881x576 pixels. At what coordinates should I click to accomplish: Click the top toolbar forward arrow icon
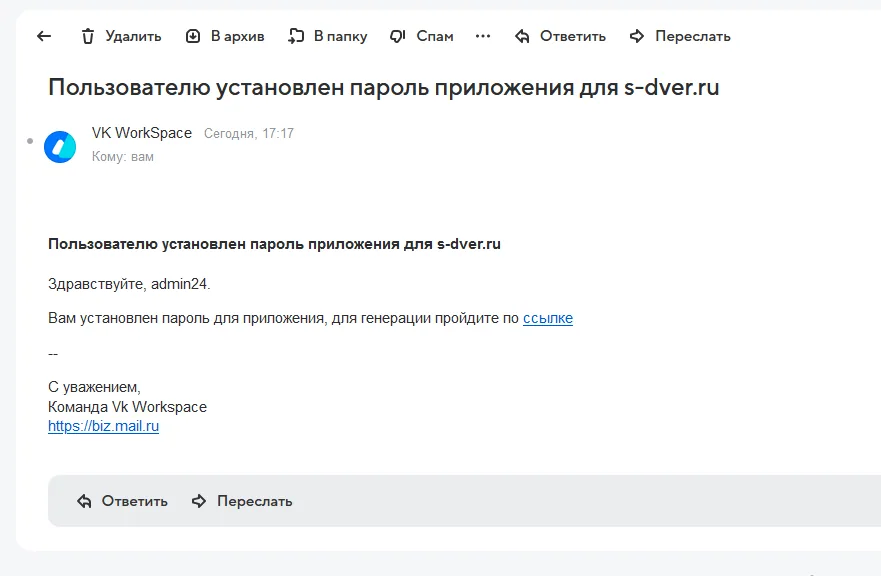pyautogui.click(x=637, y=37)
